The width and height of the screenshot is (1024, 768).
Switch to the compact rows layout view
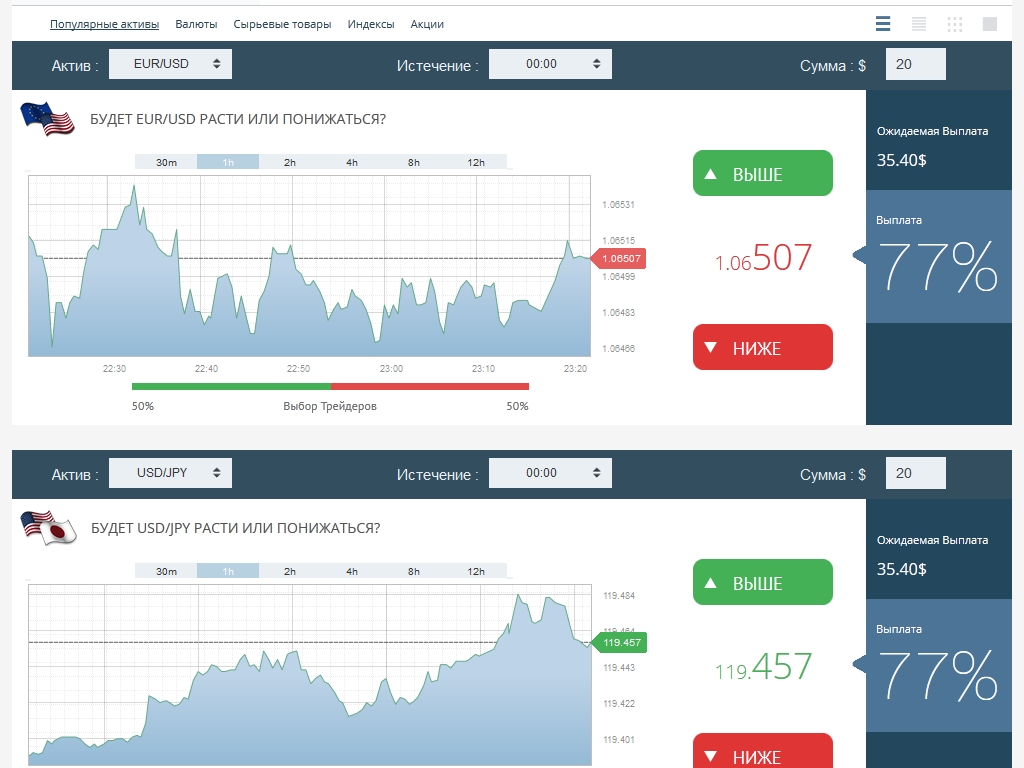point(918,24)
